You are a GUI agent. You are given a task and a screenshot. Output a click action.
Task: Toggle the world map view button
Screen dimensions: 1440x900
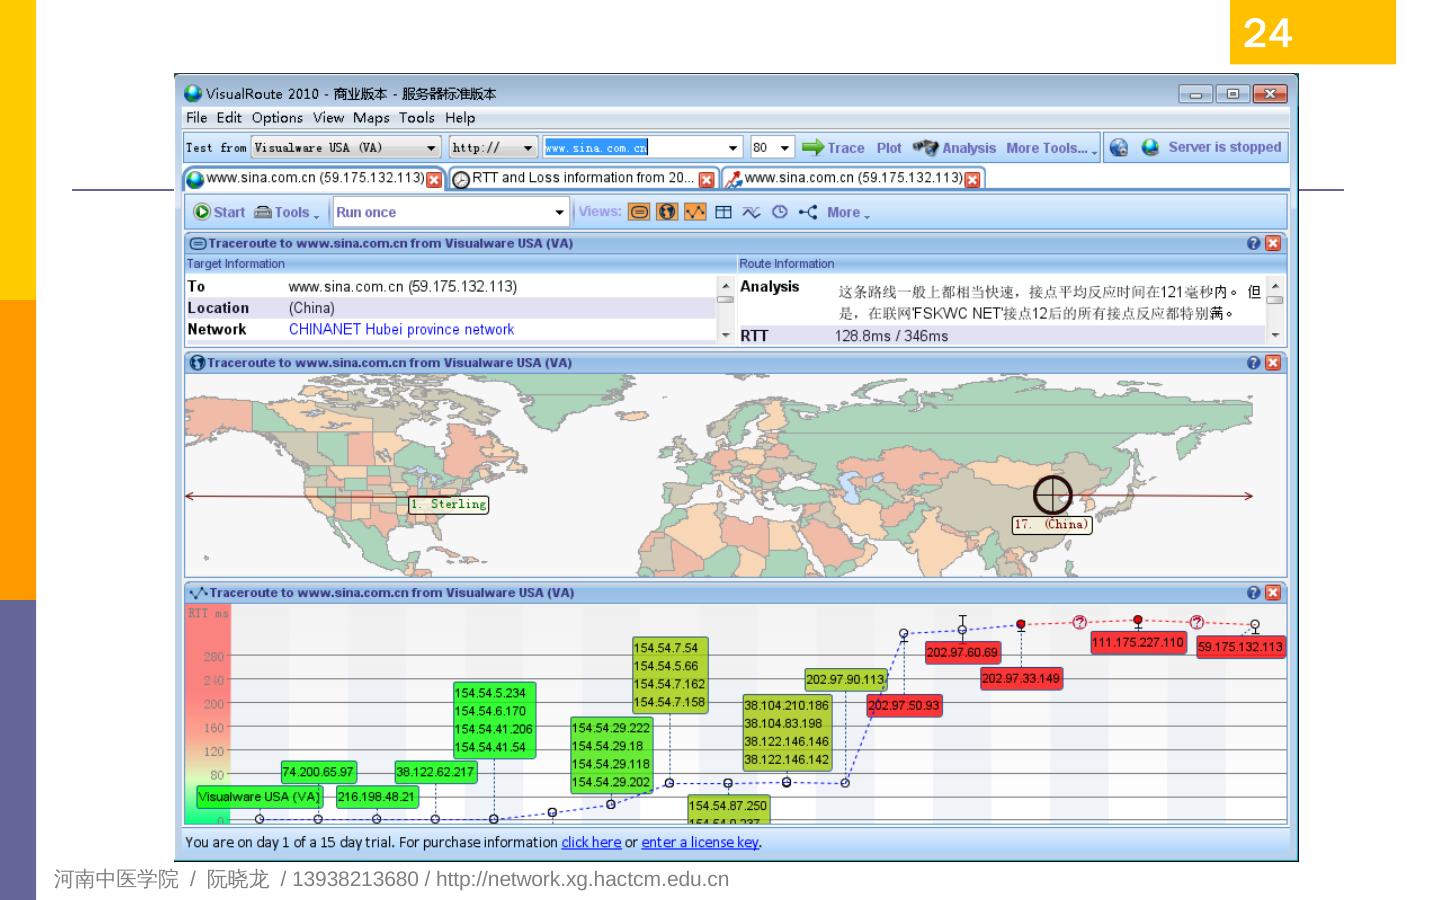[667, 212]
